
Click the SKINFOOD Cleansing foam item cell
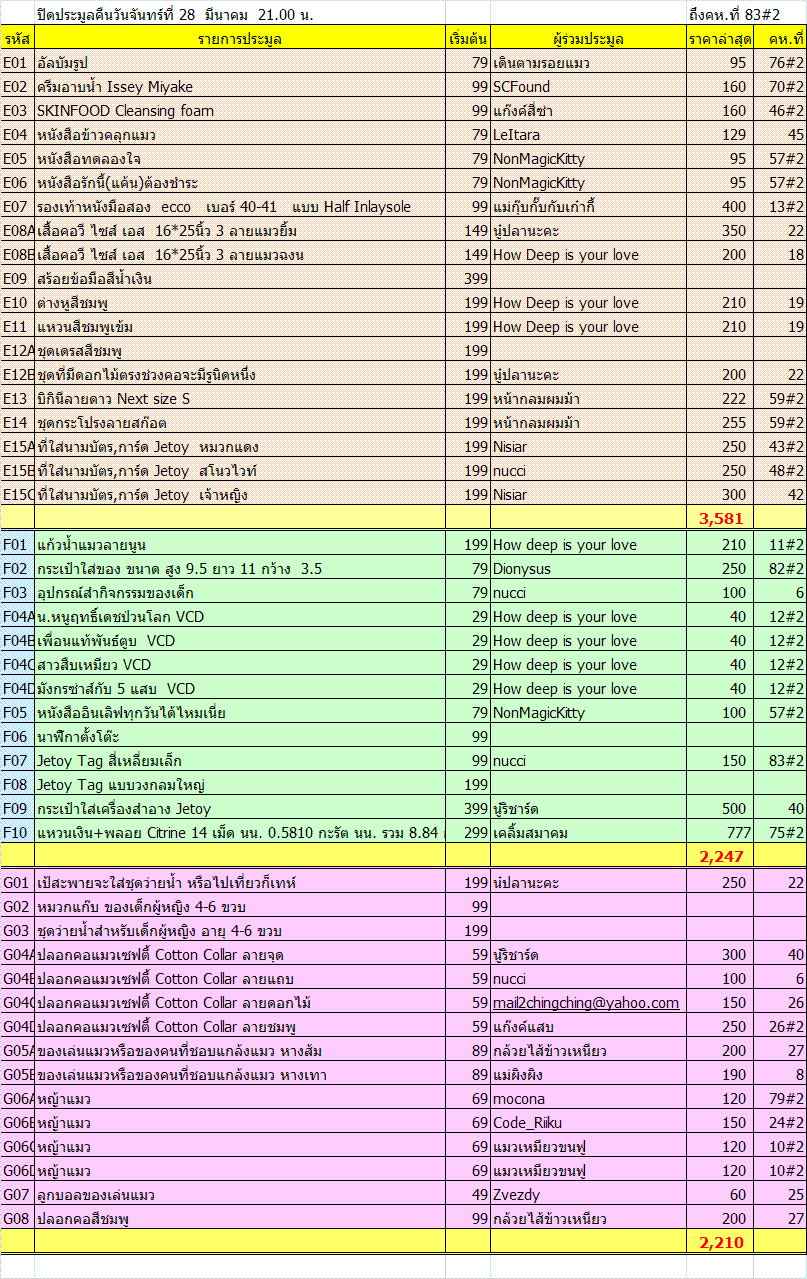click(x=240, y=111)
